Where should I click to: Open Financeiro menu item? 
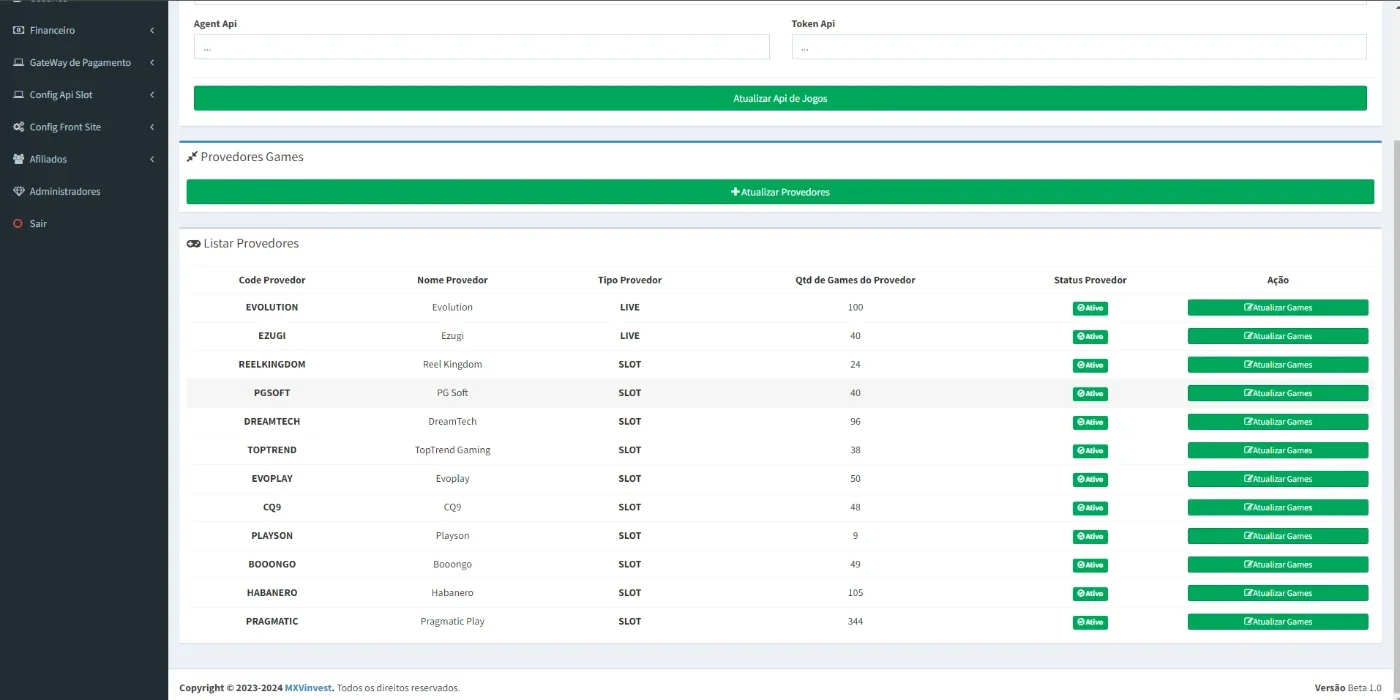coord(84,31)
